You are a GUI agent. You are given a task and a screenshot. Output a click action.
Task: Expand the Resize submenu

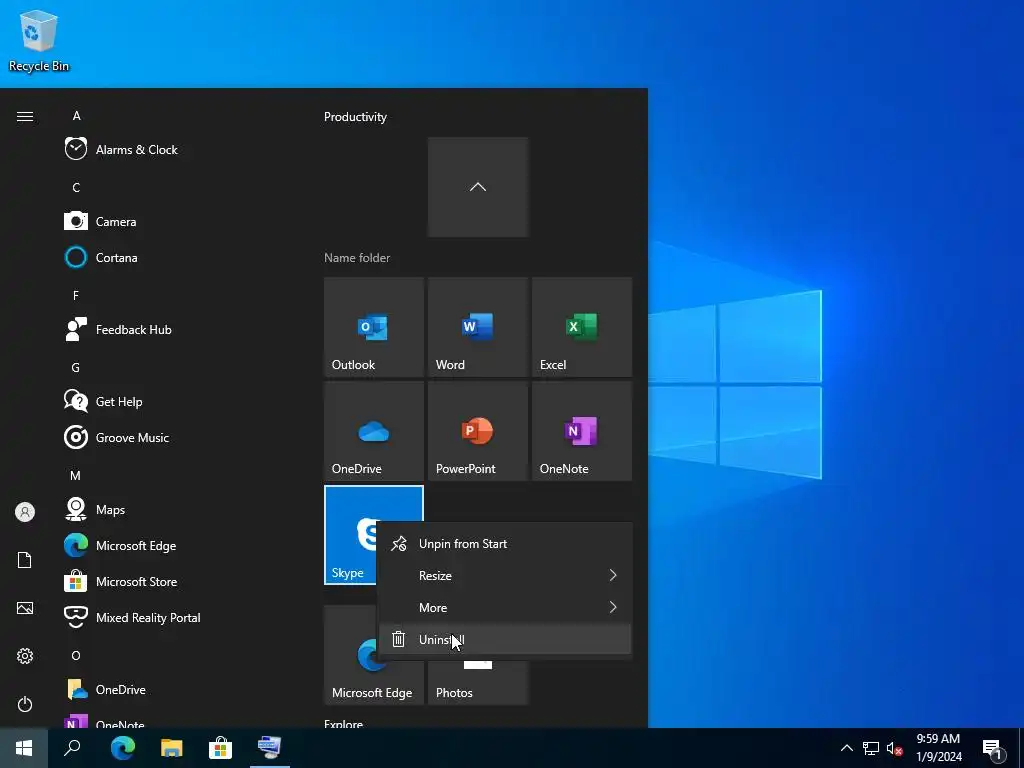[505, 575]
